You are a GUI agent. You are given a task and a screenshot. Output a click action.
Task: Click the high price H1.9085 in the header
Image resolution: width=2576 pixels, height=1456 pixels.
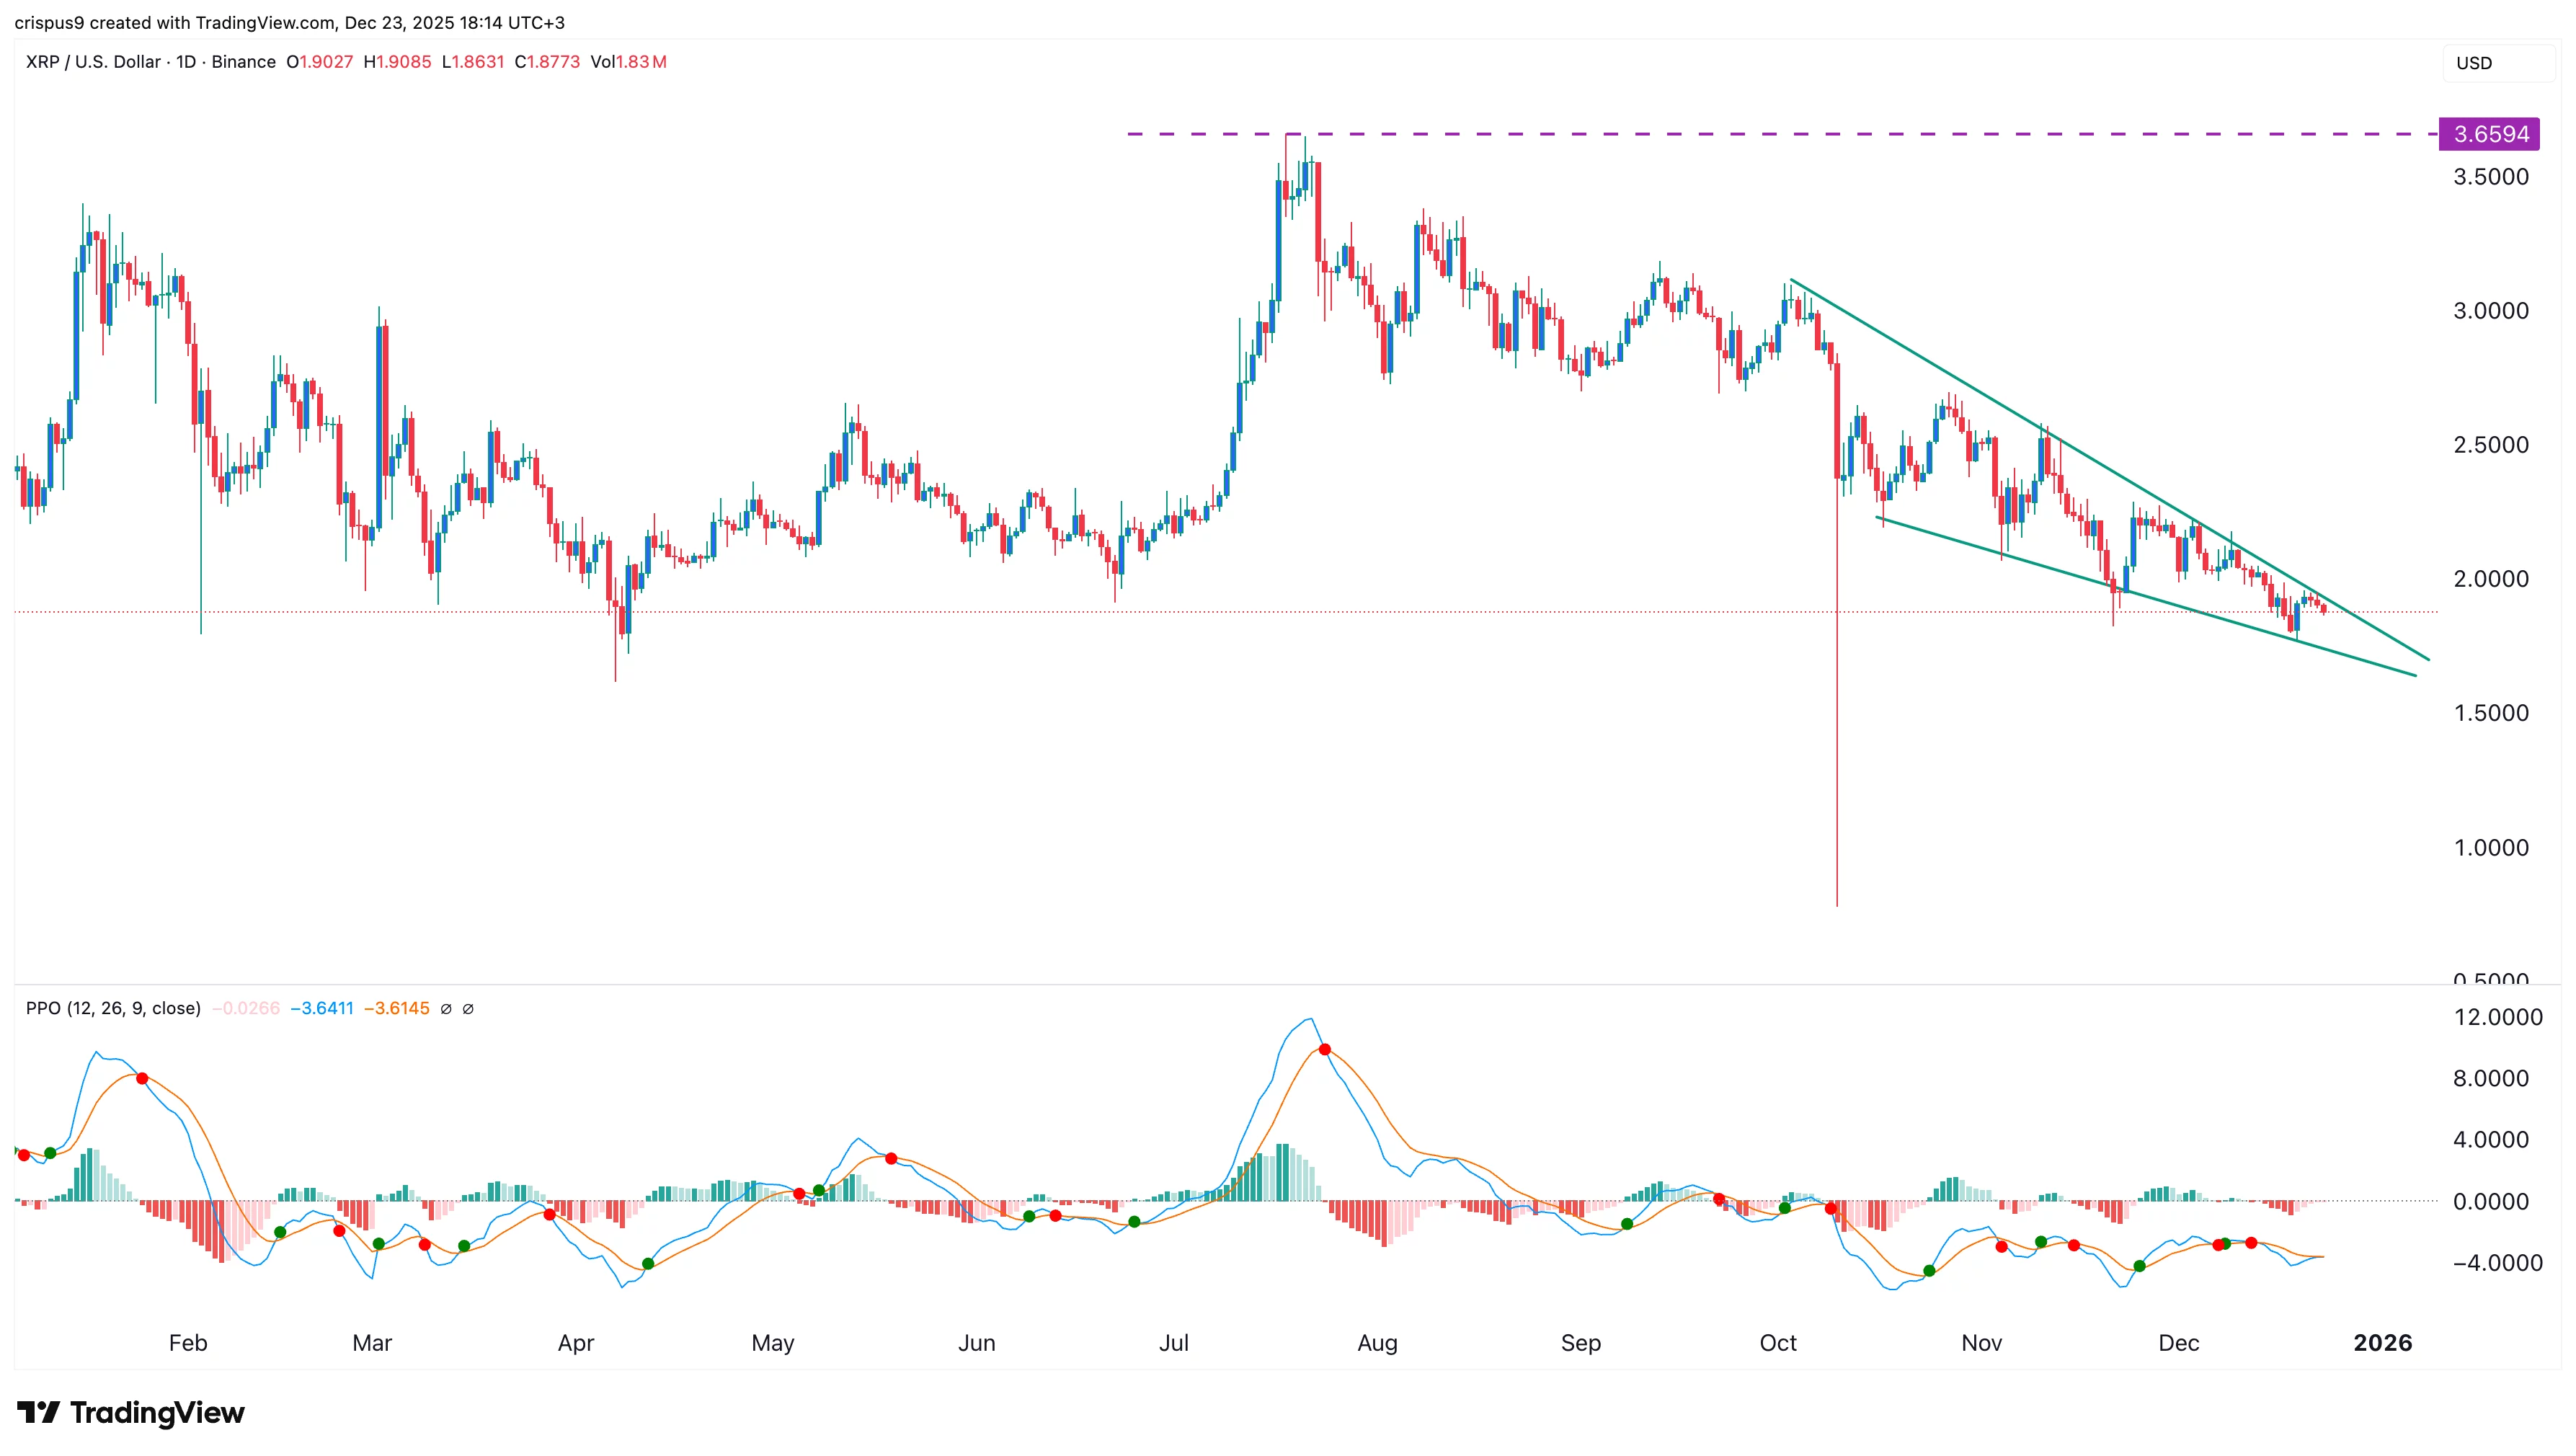pyautogui.click(x=399, y=62)
